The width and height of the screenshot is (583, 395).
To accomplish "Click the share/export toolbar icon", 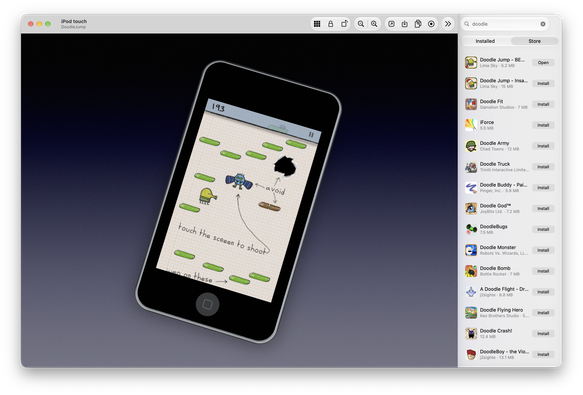I will point(405,24).
